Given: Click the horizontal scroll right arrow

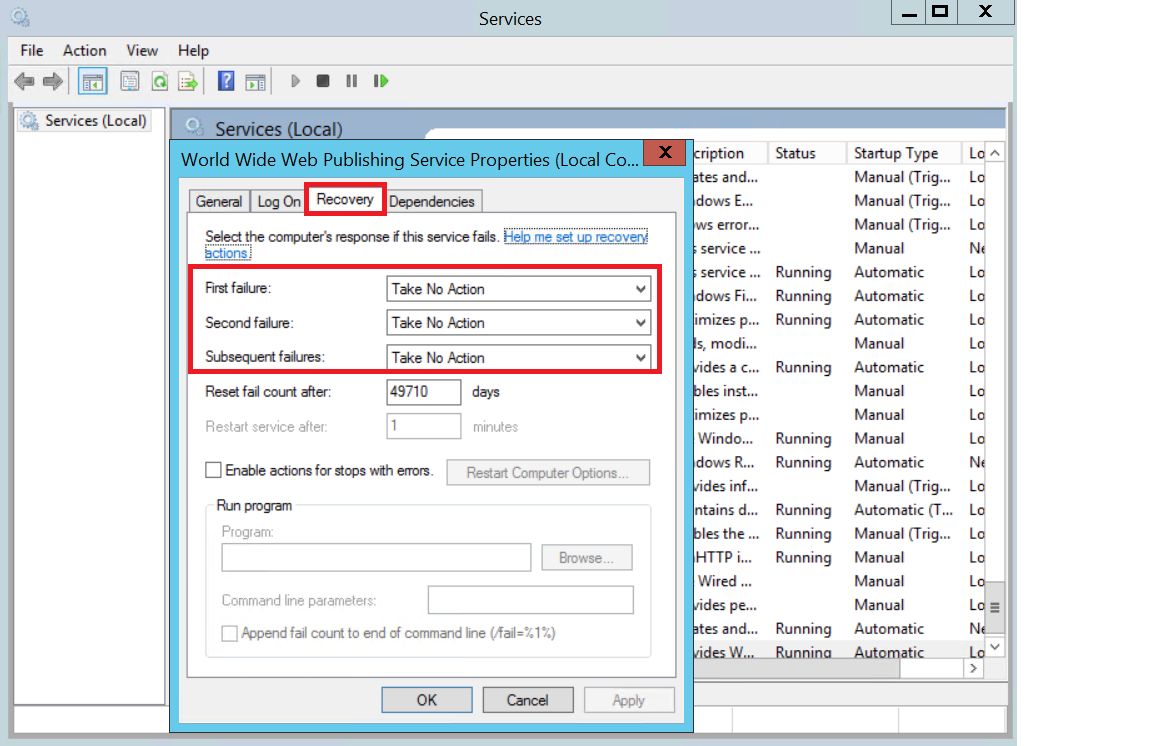Looking at the screenshot, I should pos(973,668).
